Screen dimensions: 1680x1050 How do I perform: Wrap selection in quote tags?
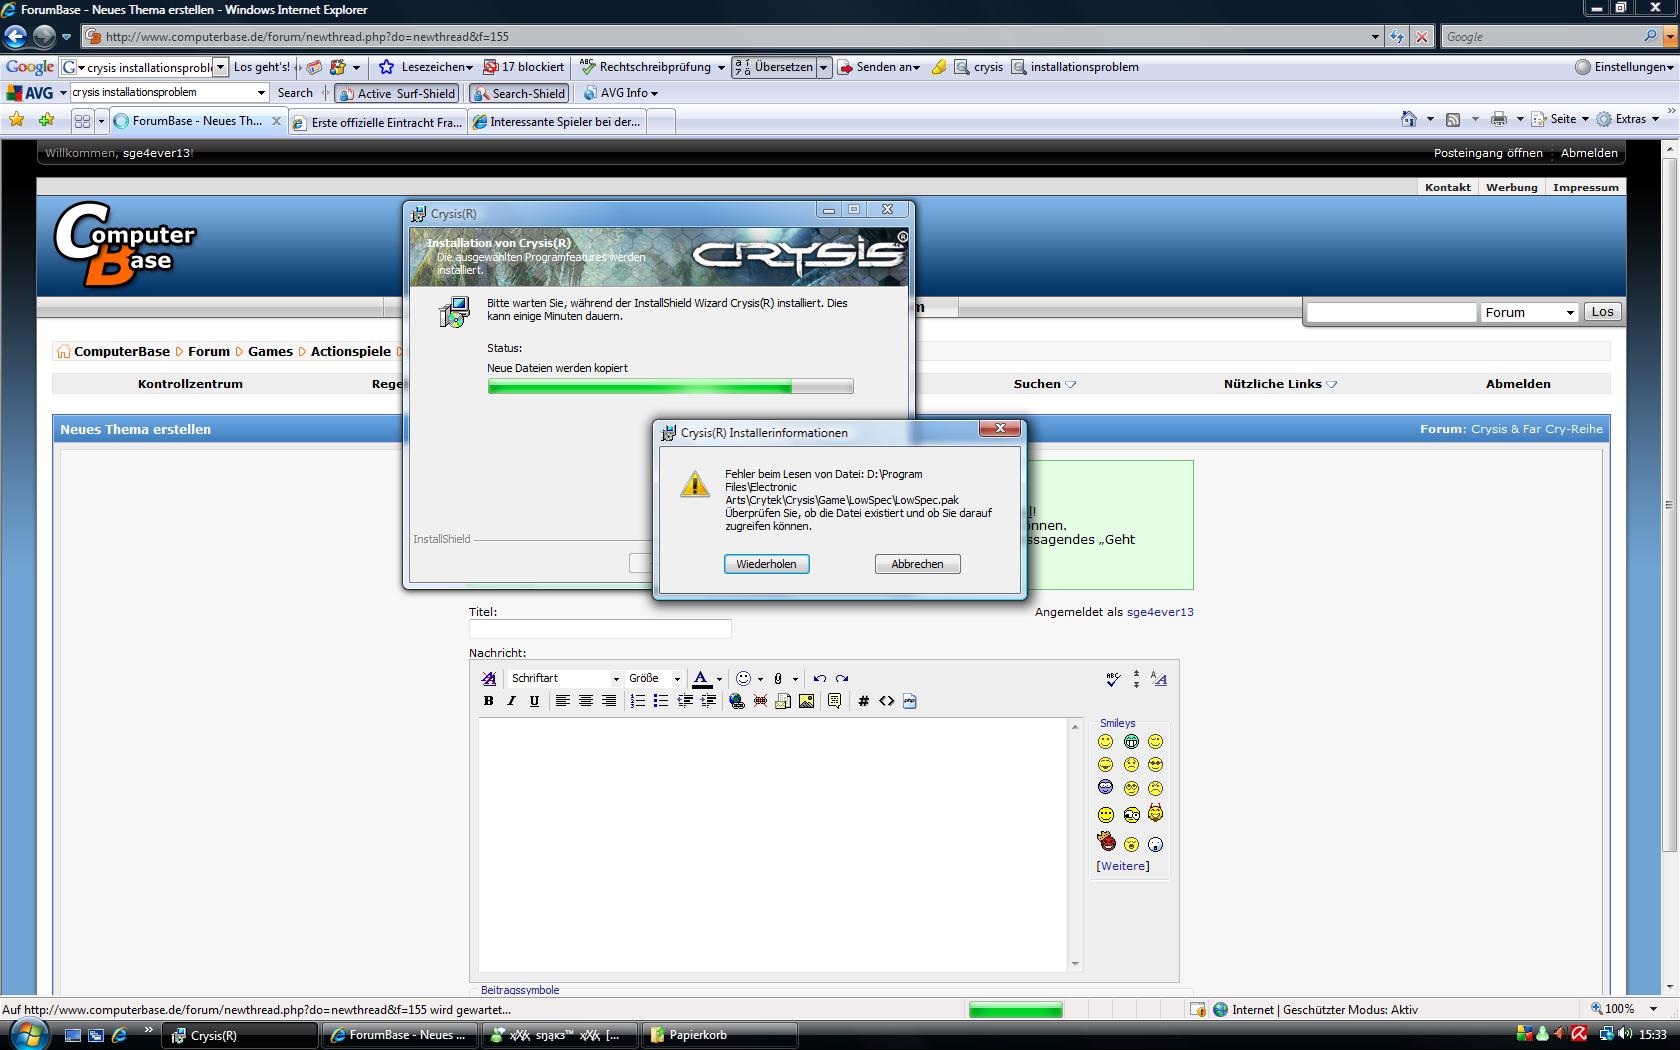pyautogui.click(x=834, y=701)
